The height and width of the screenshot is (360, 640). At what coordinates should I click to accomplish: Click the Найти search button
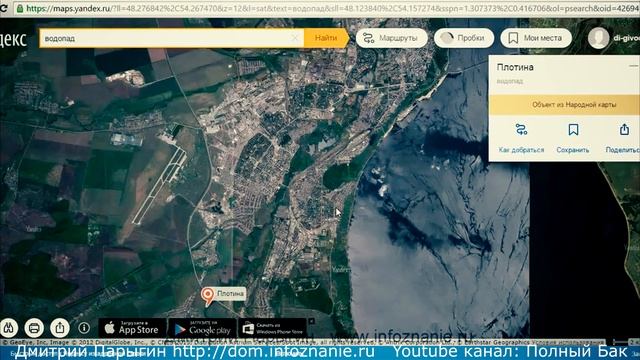pyautogui.click(x=326, y=38)
